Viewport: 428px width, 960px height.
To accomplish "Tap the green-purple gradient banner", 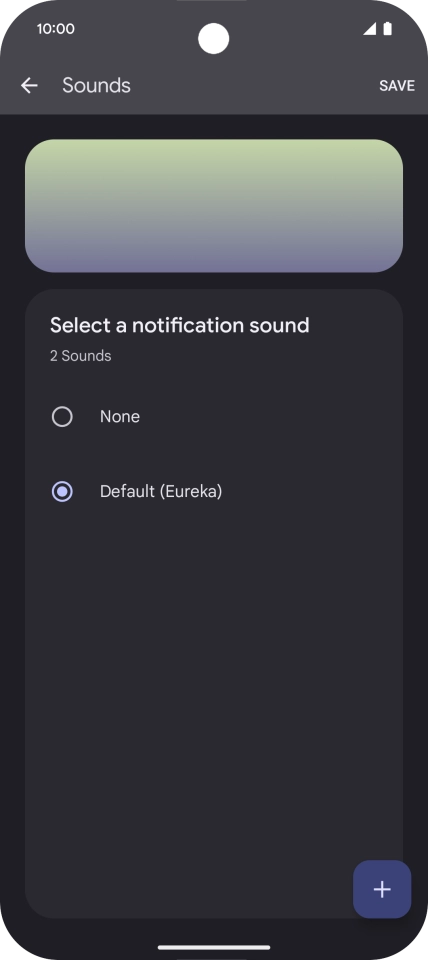I will tap(214, 206).
